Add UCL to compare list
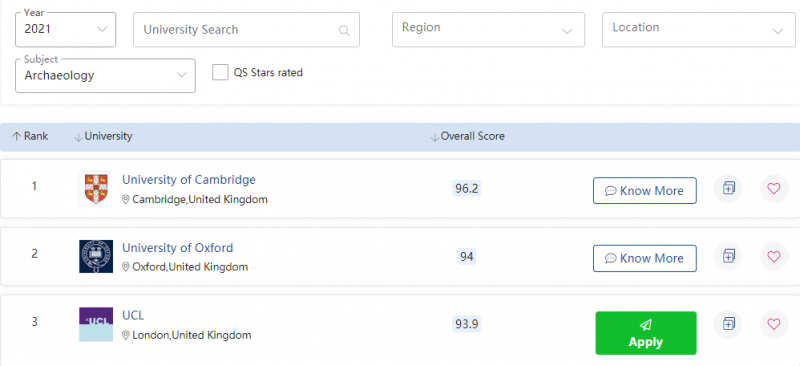 coord(728,324)
